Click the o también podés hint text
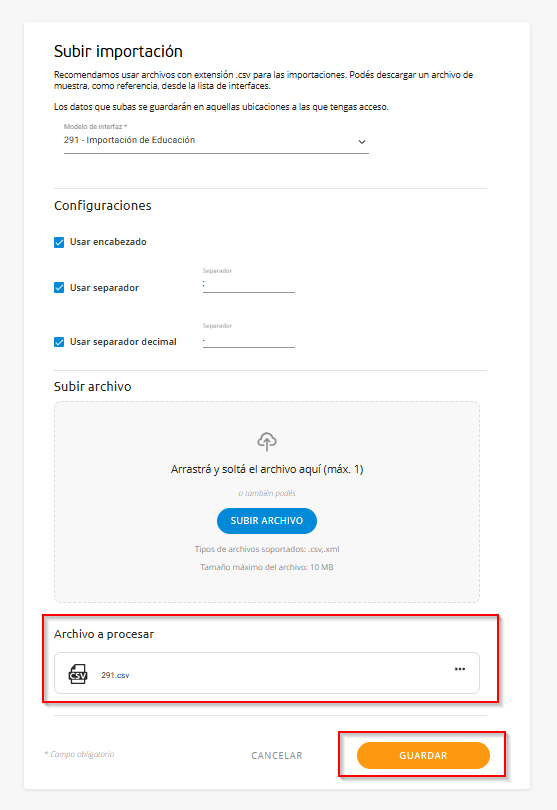557x810 pixels. click(267, 493)
